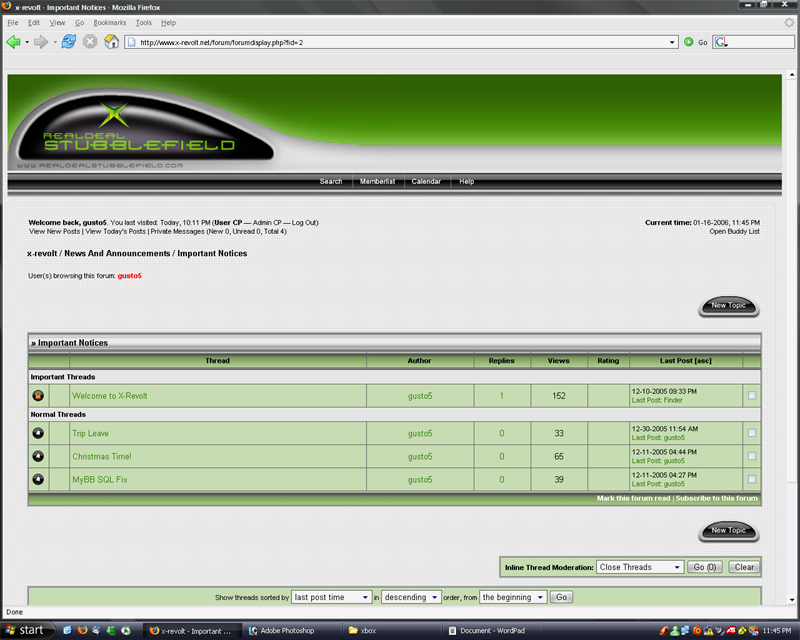
Task: Click Subscribe to this forum
Action: coord(717,498)
